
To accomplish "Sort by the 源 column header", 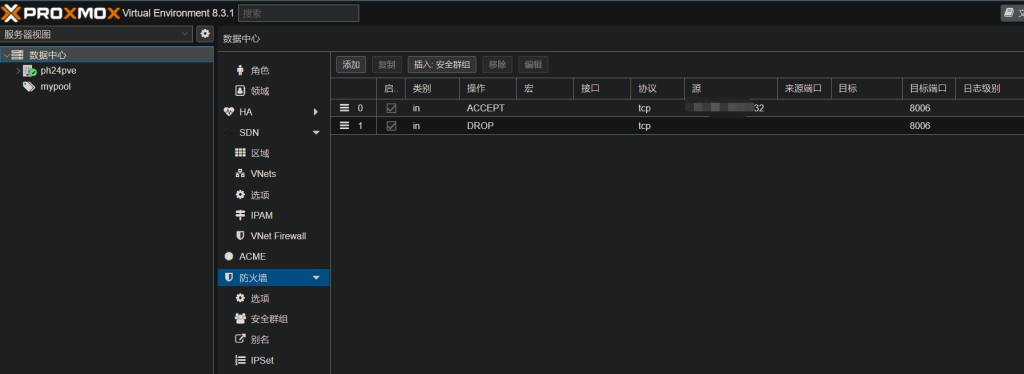I will pyautogui.click(x=731, y=89).
